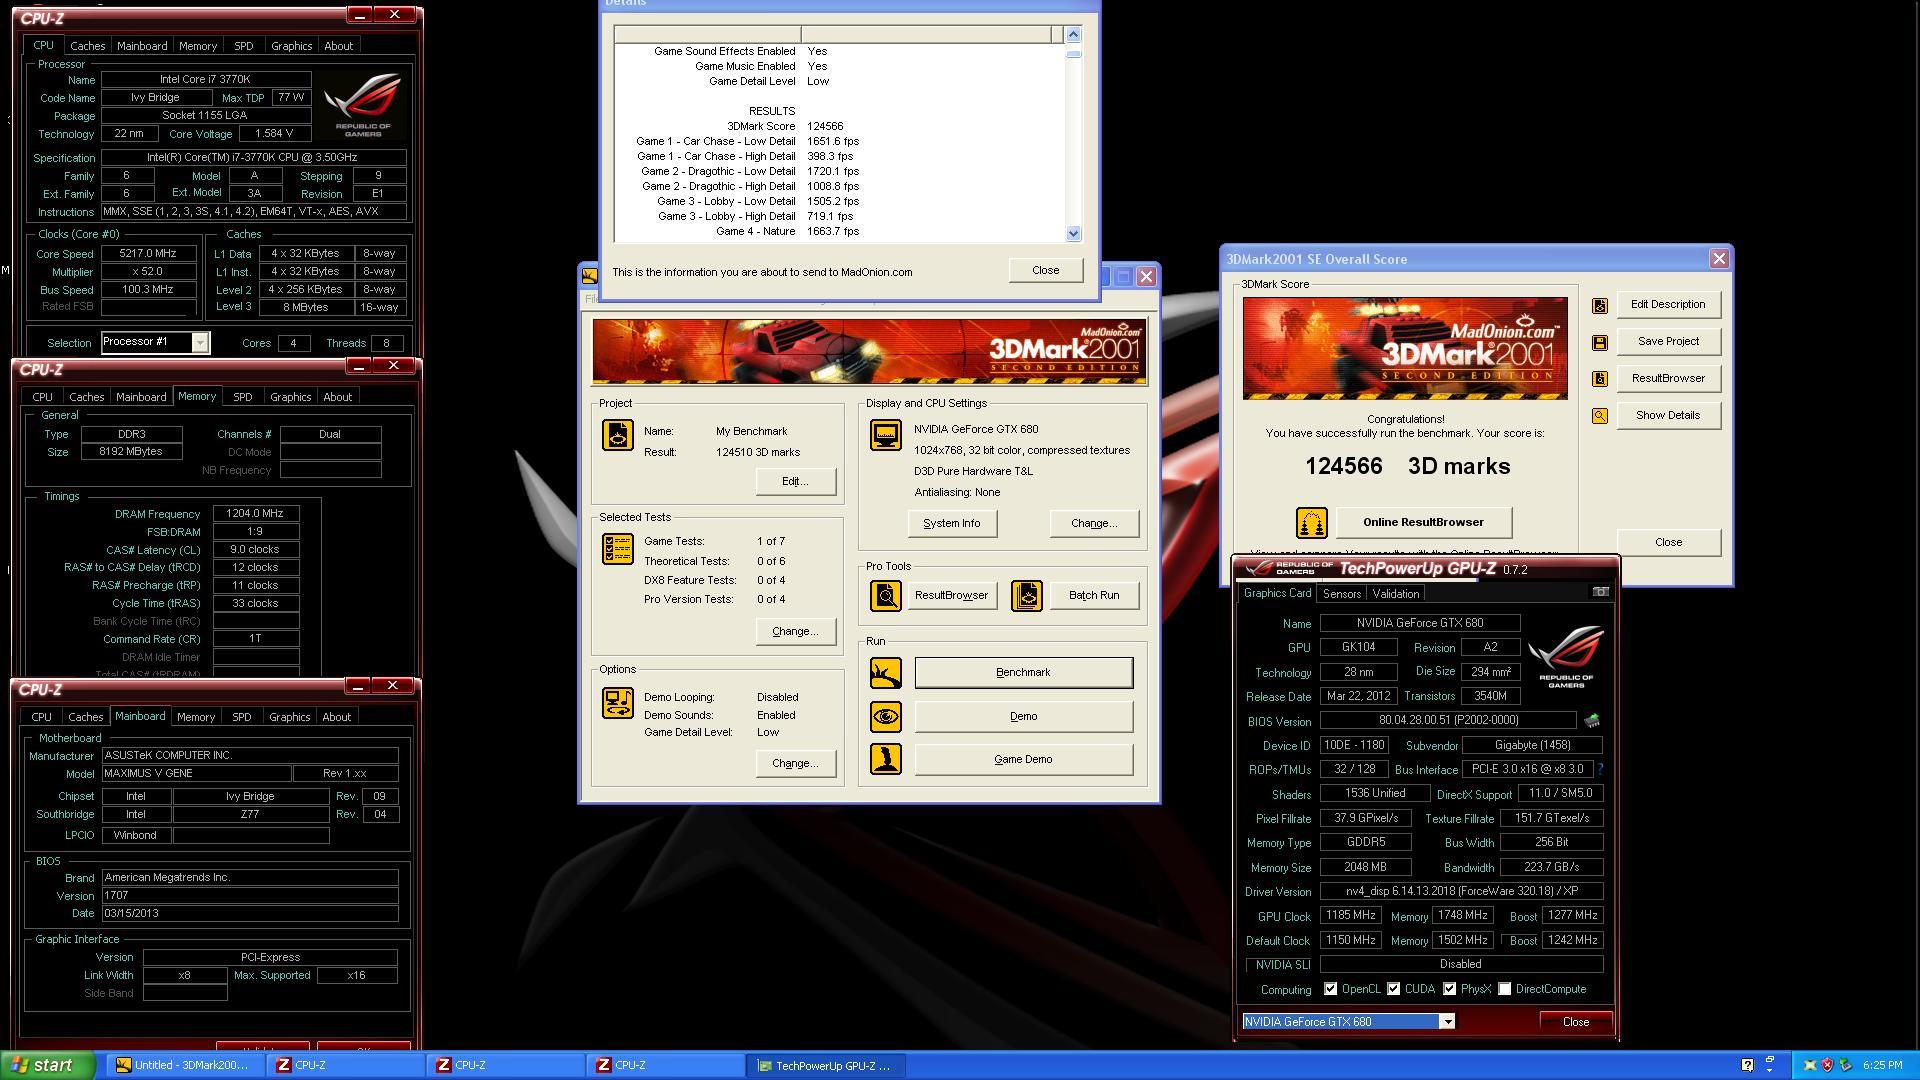Image resolution: width=1920 pixels, height=1080 pixels.
Task: Switch to TechPowerUp GPU-Z taskbar item
Action: 827,1066
